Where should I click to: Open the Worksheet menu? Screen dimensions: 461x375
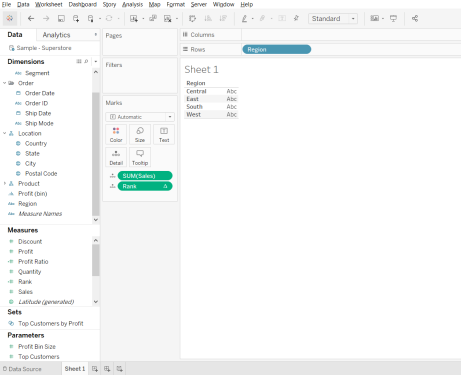pos(49,4)
